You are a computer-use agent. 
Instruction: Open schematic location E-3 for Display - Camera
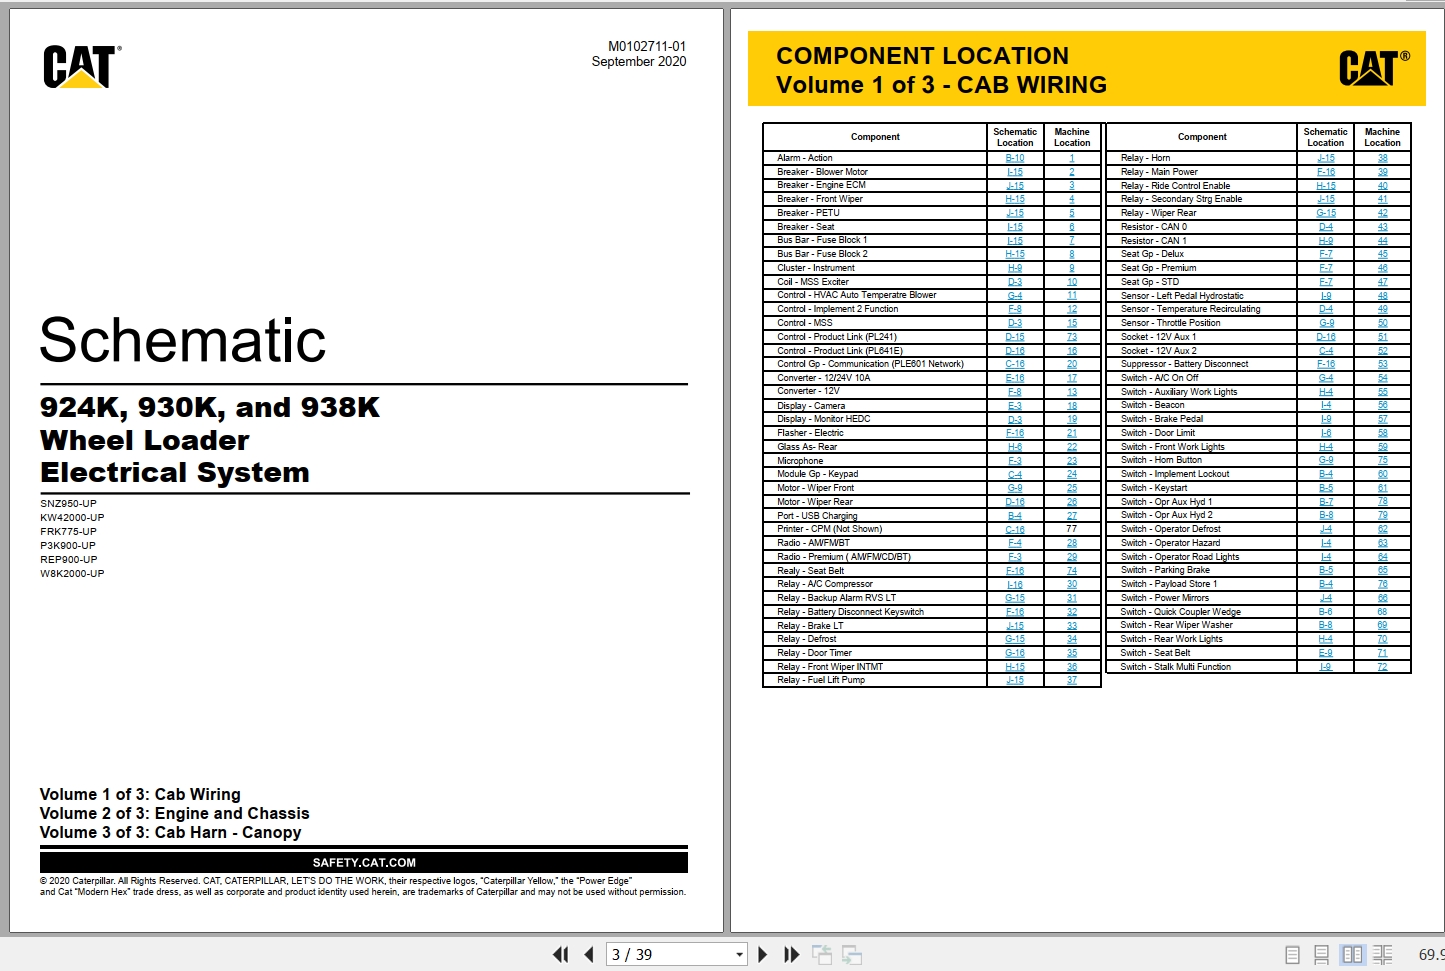pyautogui.click(x=1014, y=406)
